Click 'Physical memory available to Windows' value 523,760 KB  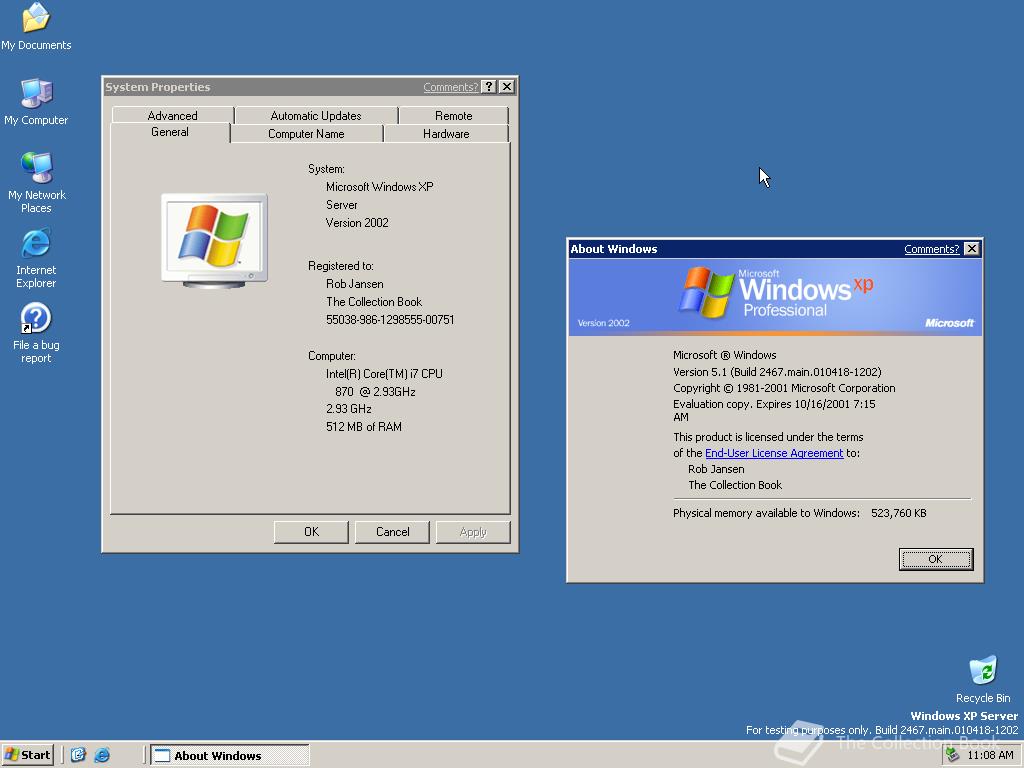click(899, 513)
